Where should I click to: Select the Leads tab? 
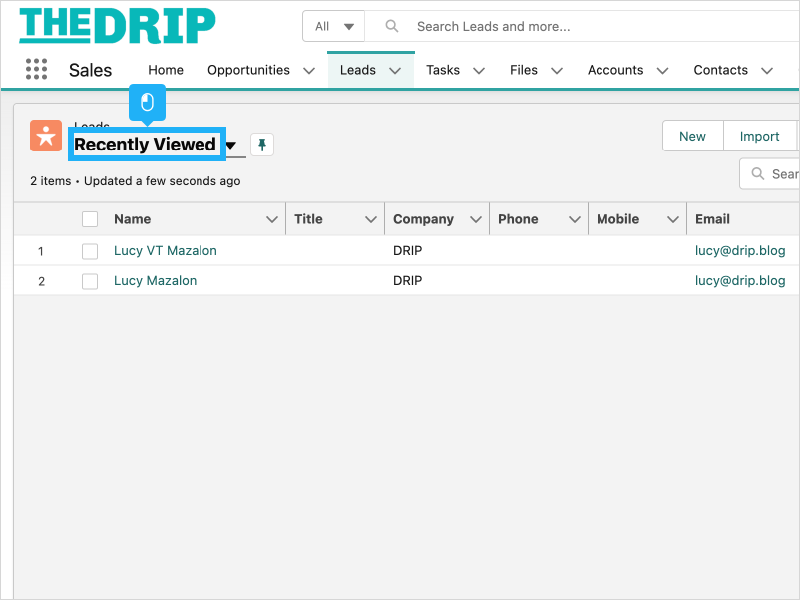pos(358,70)
